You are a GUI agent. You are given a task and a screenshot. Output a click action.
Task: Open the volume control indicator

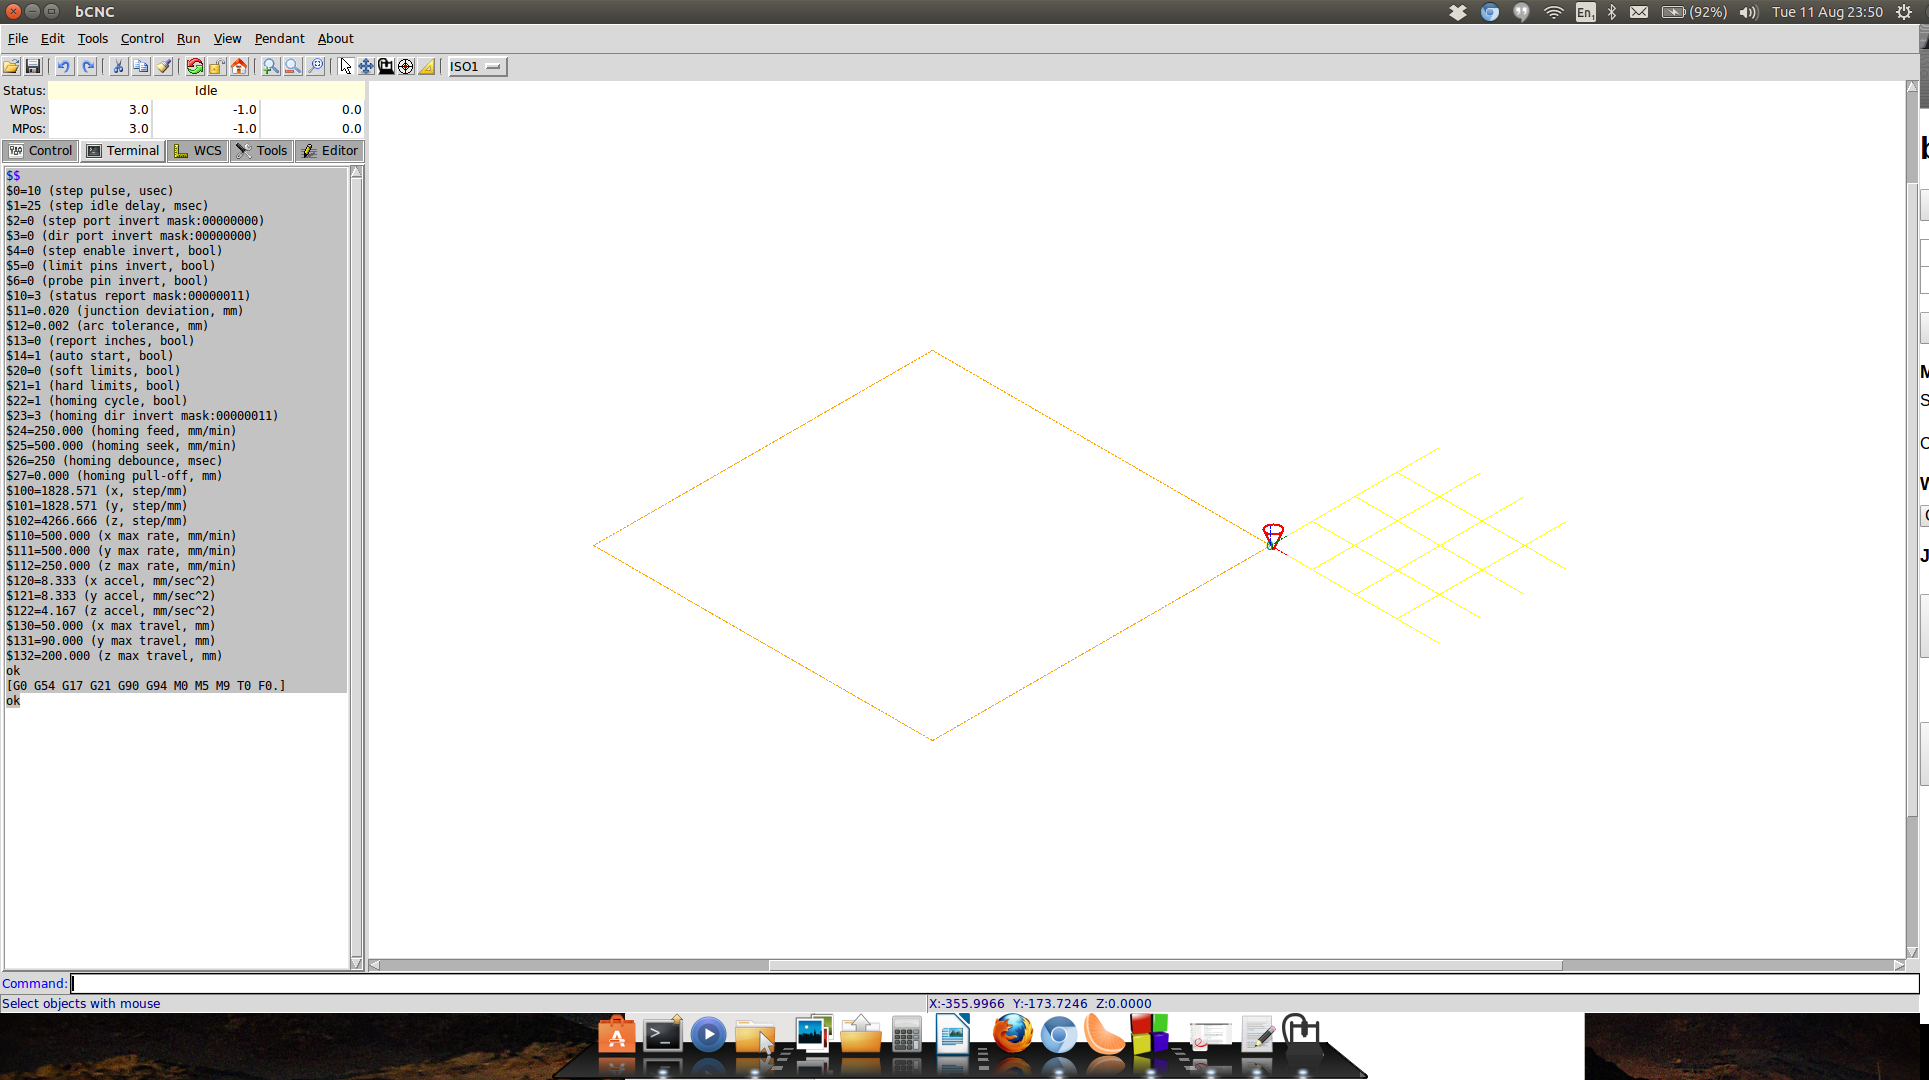pyautogui.click(x=1748, y=12)
